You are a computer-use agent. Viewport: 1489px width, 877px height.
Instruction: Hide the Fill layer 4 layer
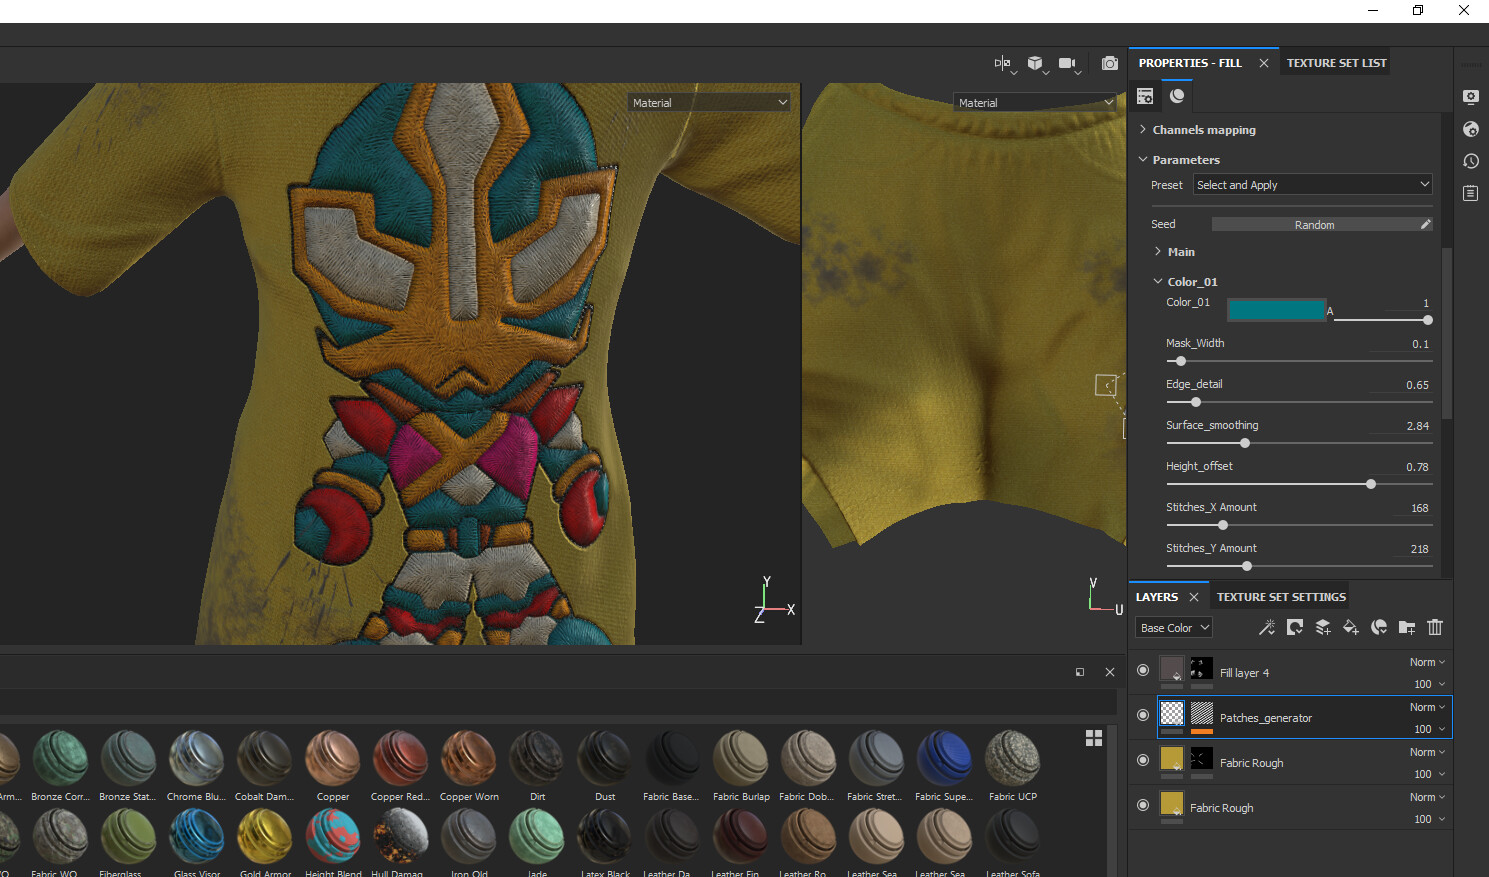point(1143,670)
